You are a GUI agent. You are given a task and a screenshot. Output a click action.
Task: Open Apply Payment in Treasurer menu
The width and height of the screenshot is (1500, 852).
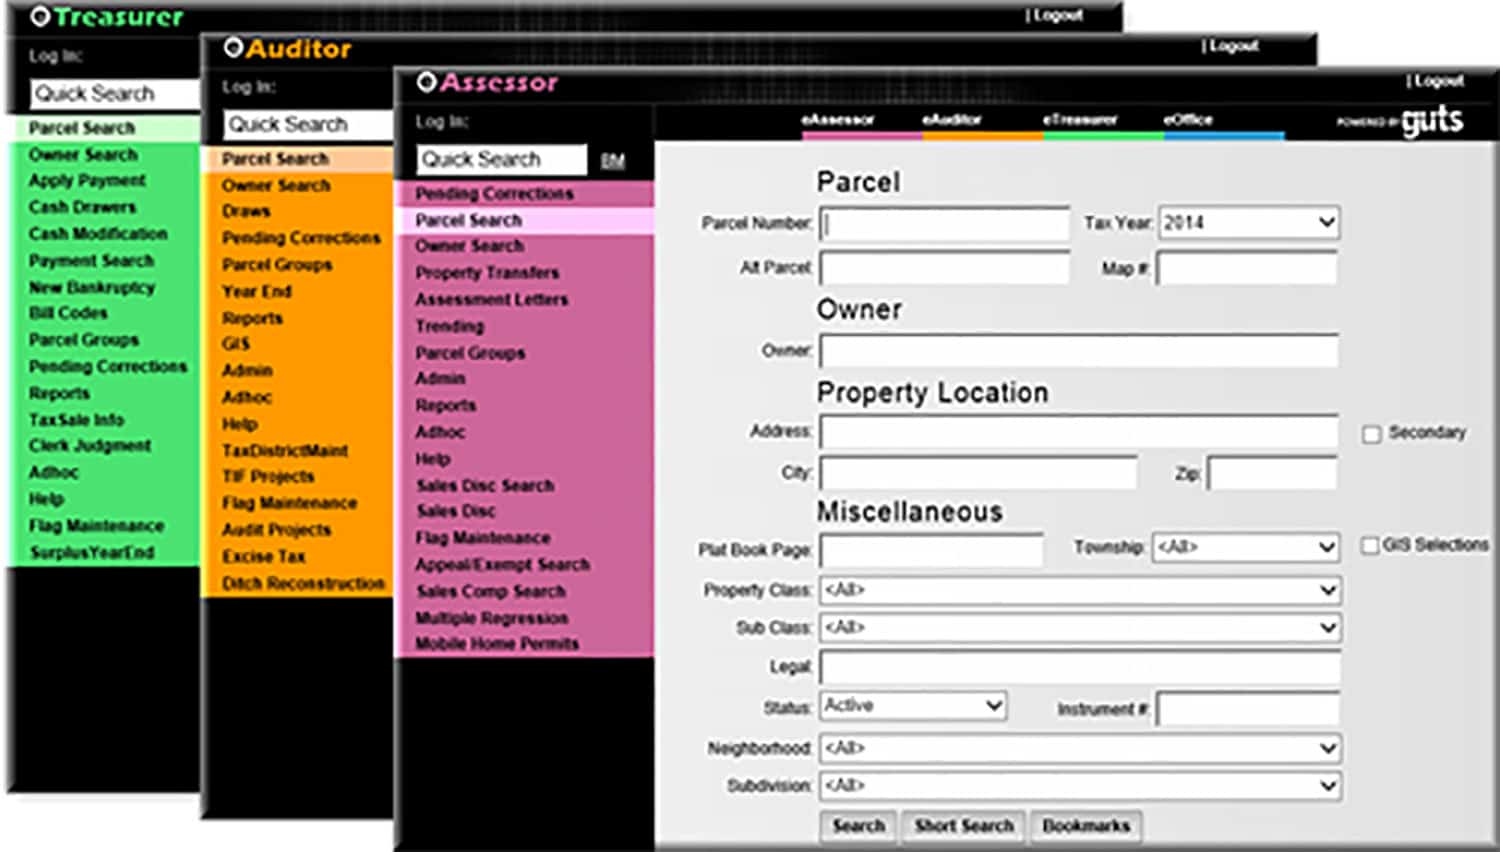(87, 181)
